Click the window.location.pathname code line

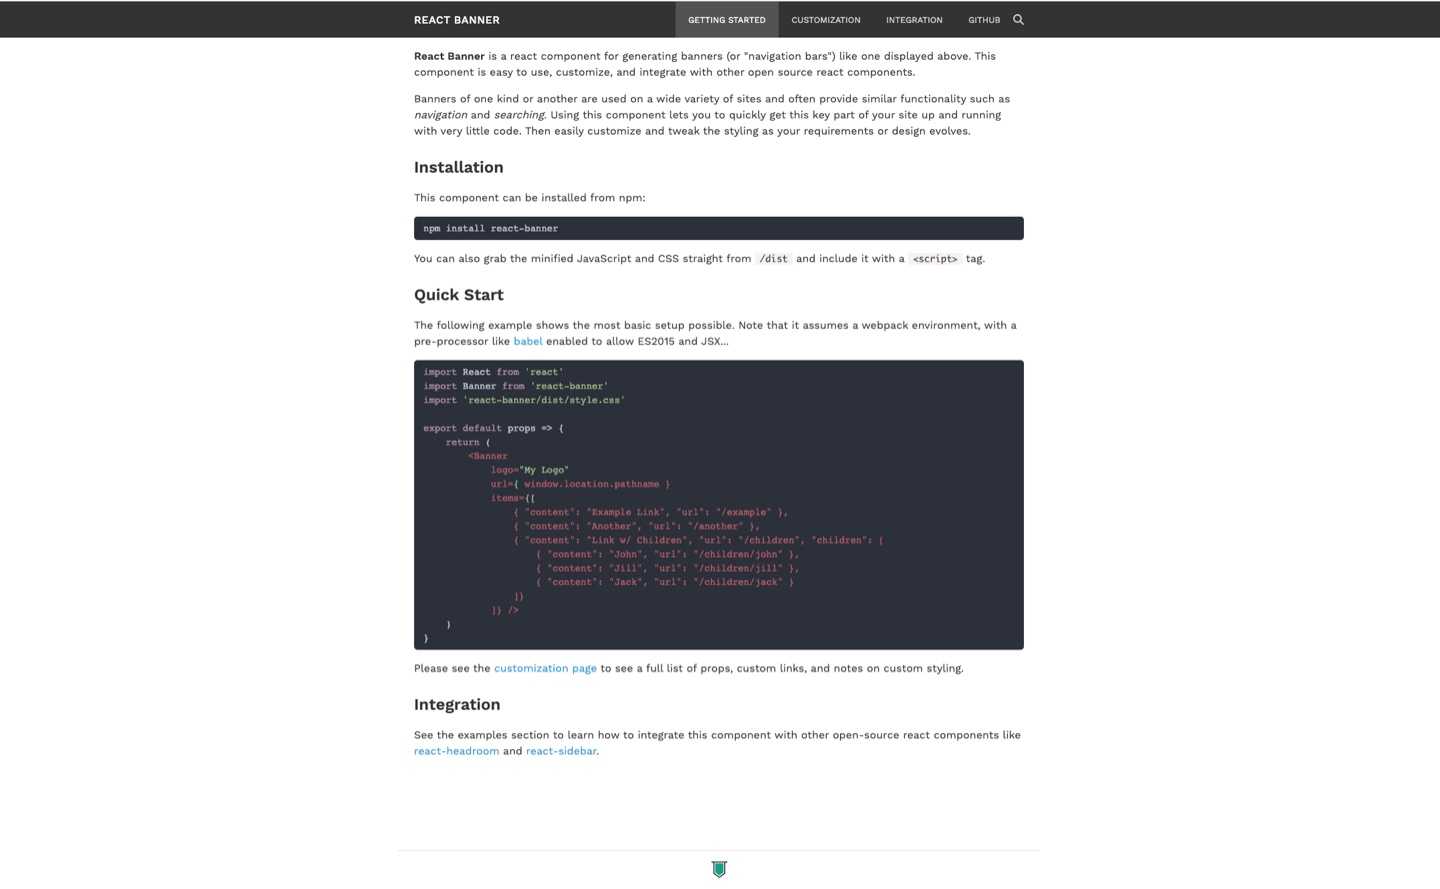coord(580,484)
